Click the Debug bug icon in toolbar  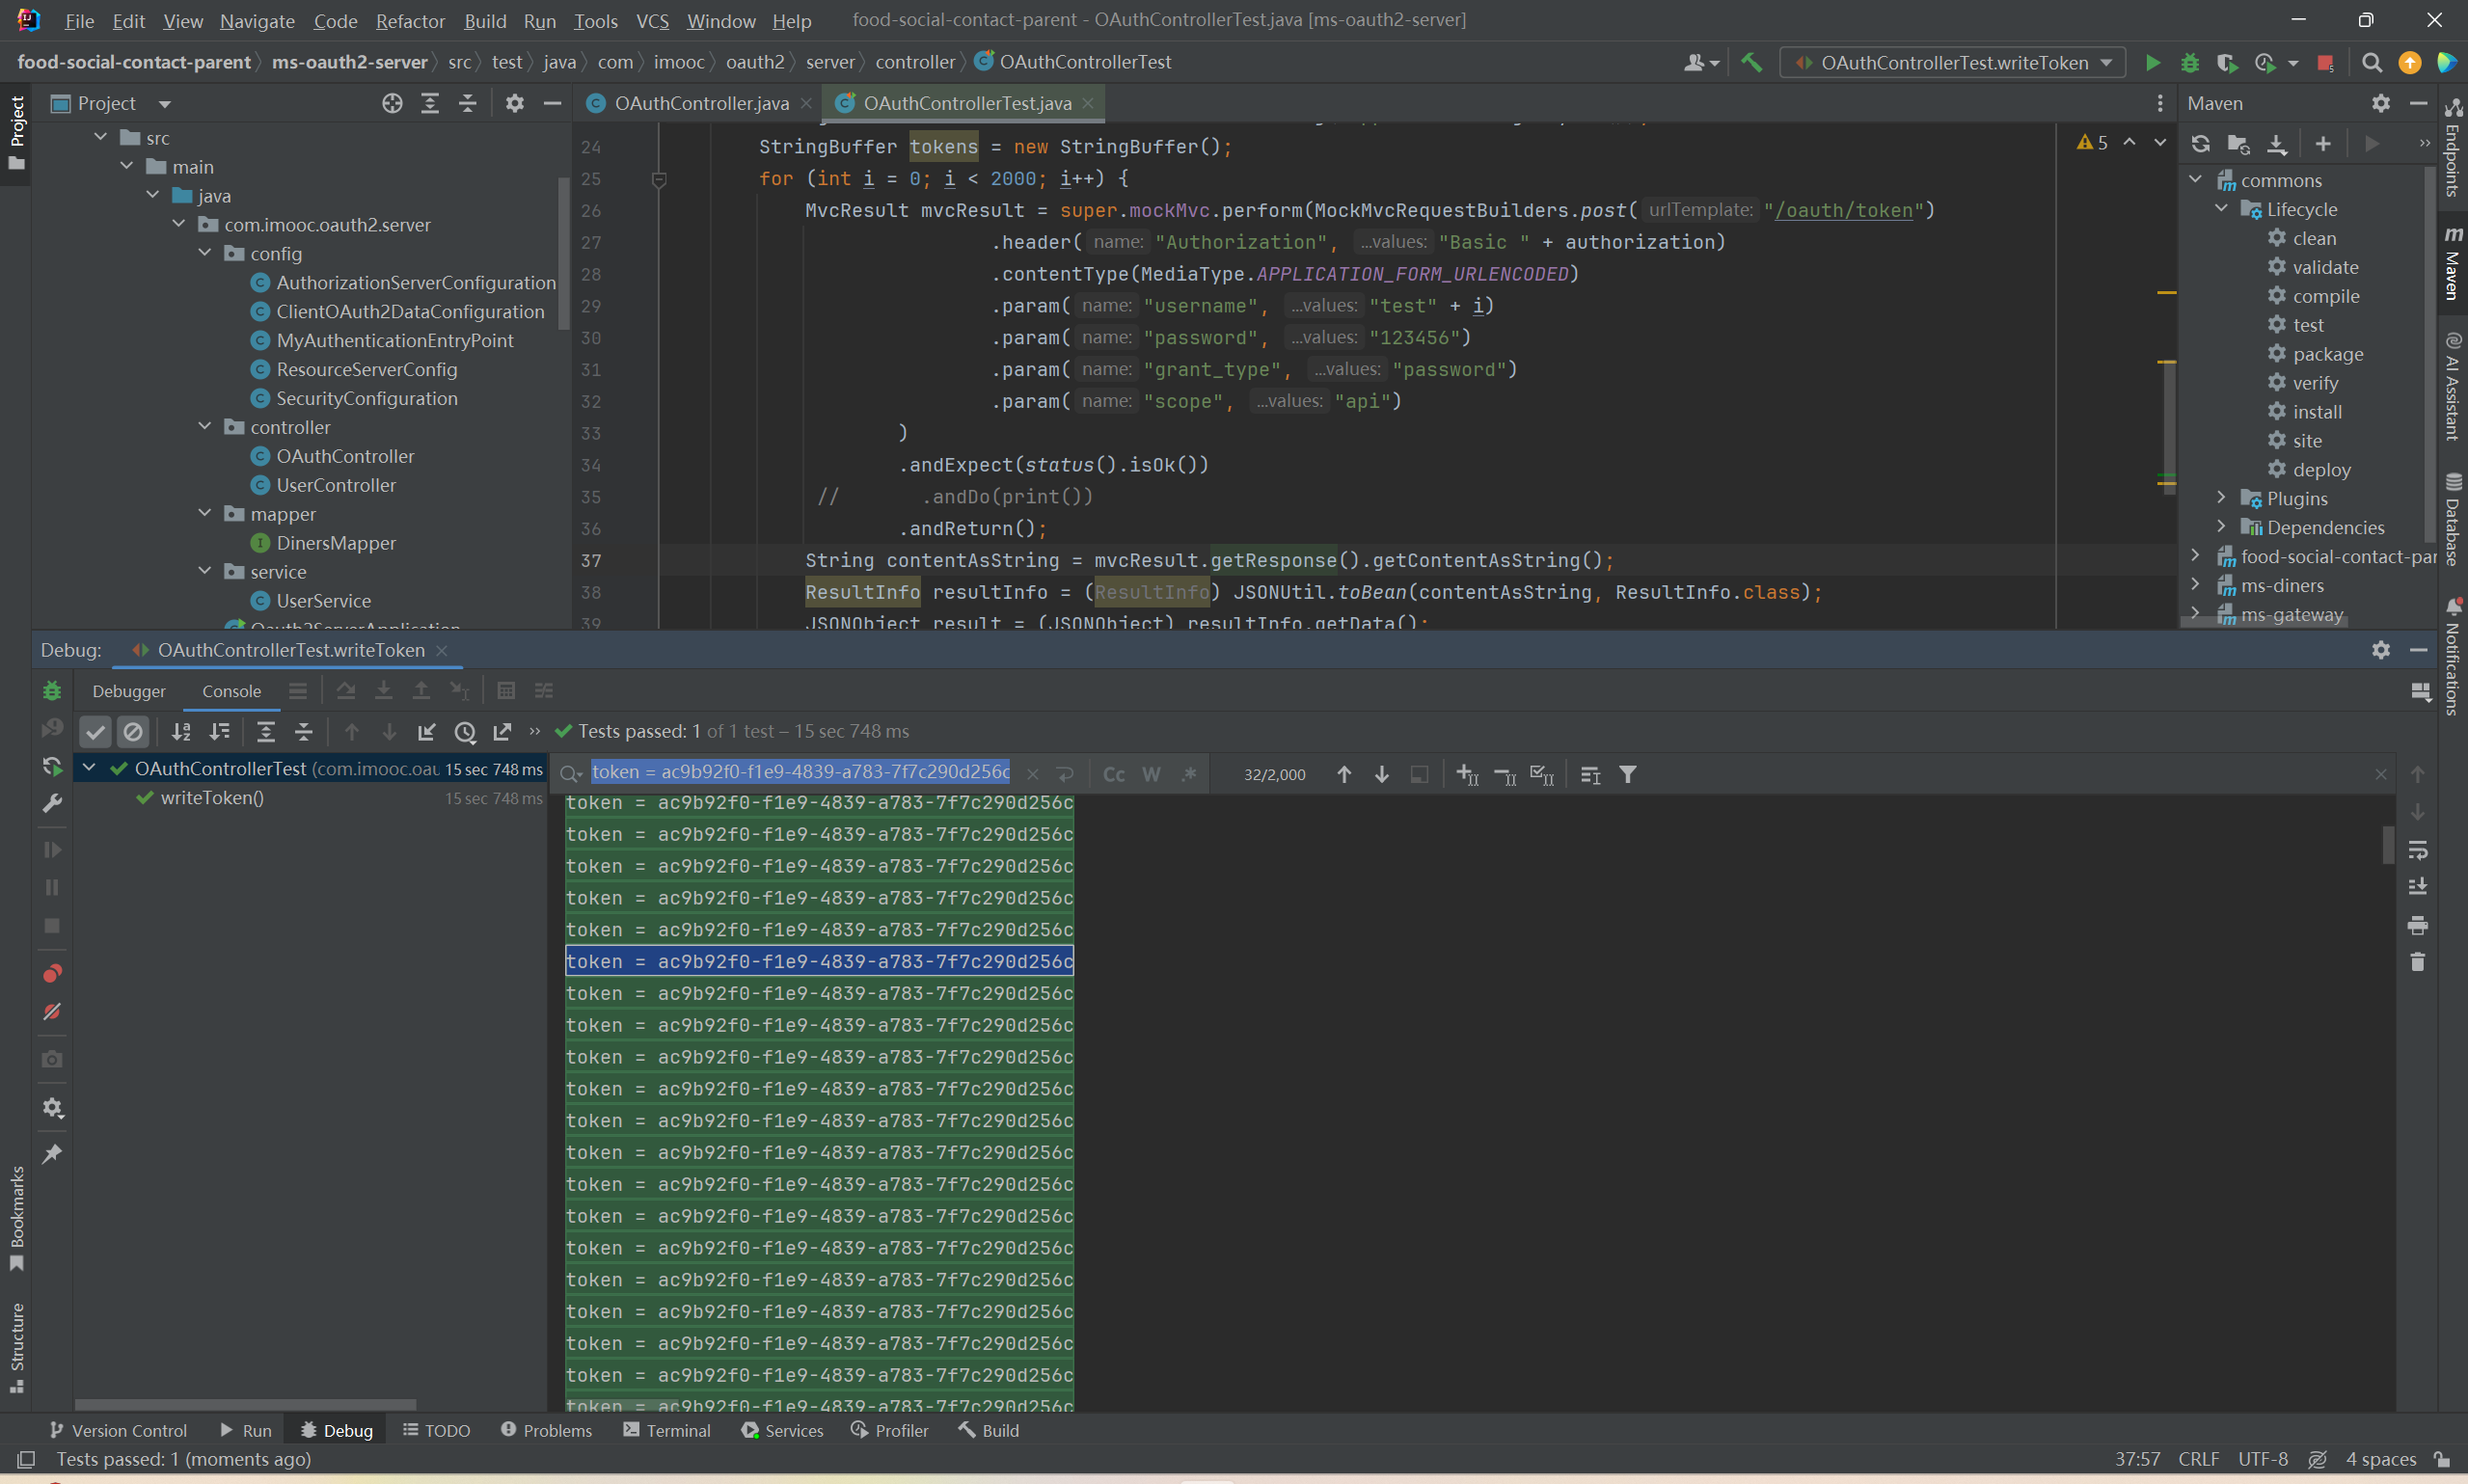pos(2189,63)
